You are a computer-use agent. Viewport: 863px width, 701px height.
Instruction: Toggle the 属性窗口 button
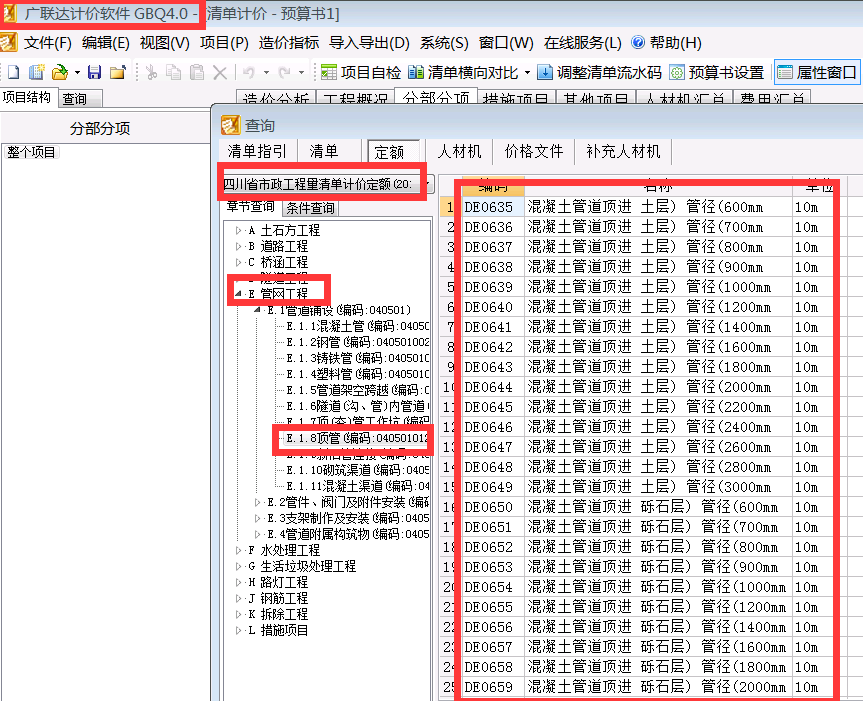[x=817, y=73]
